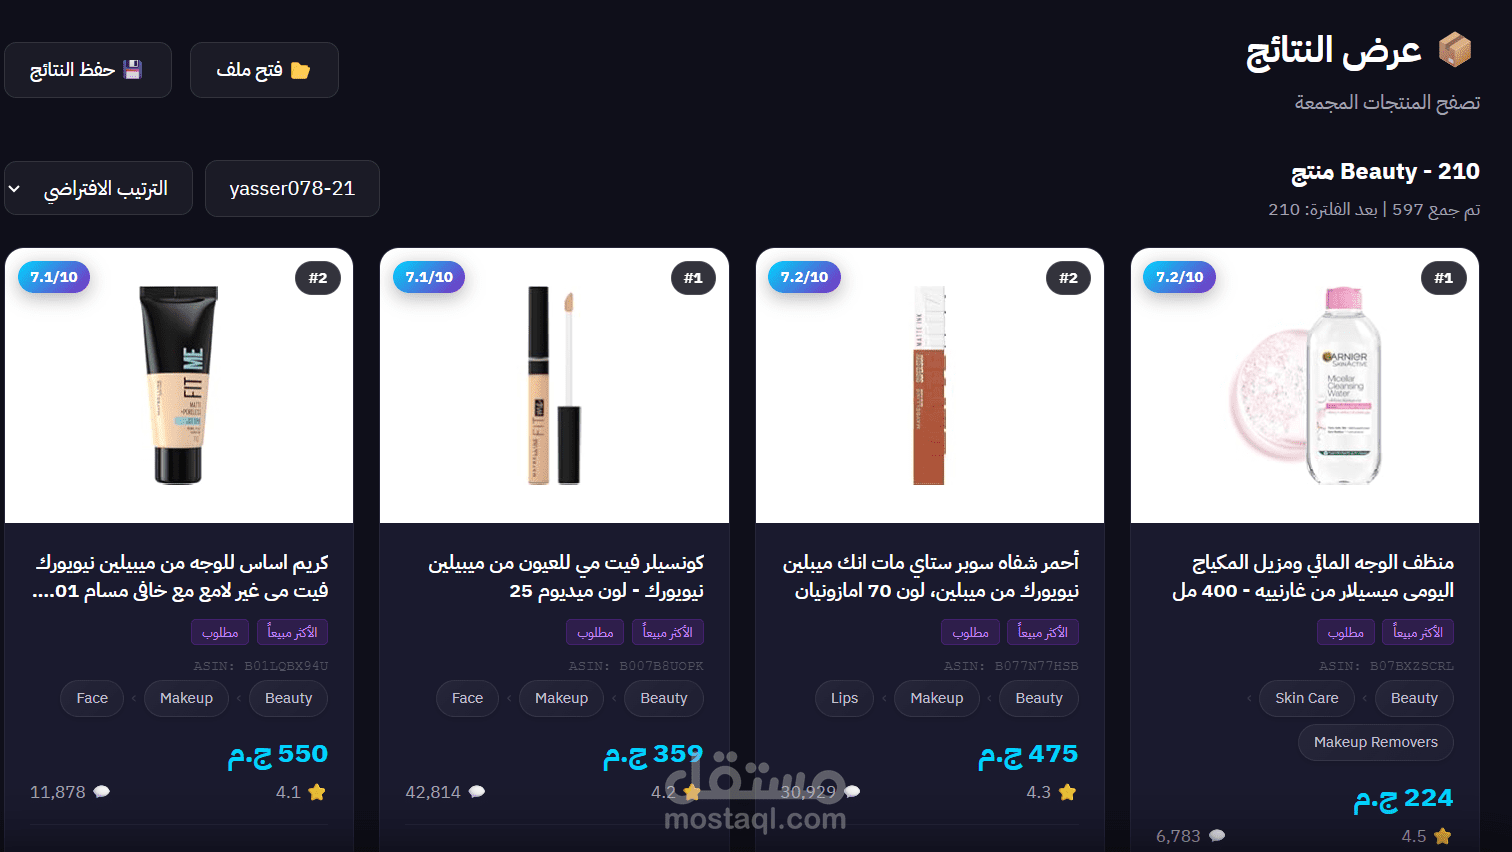
Task: Click the star icon beside rating 4.1
Action: click(x=317, y=792)
